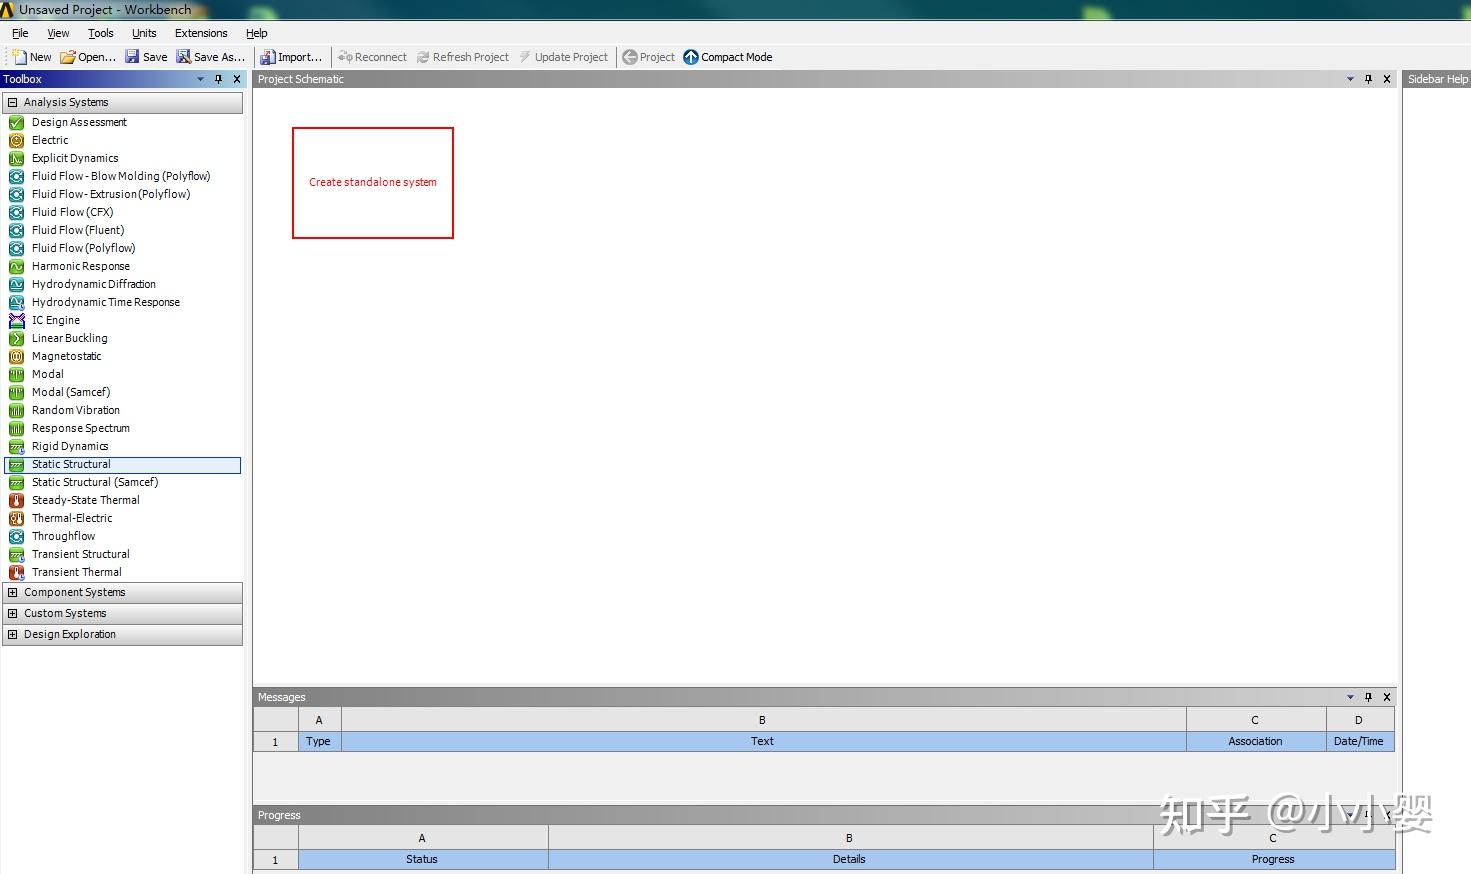Toggle the Messages panel pin
This screenshot has height=874, width=1471.
(1369, 697)
